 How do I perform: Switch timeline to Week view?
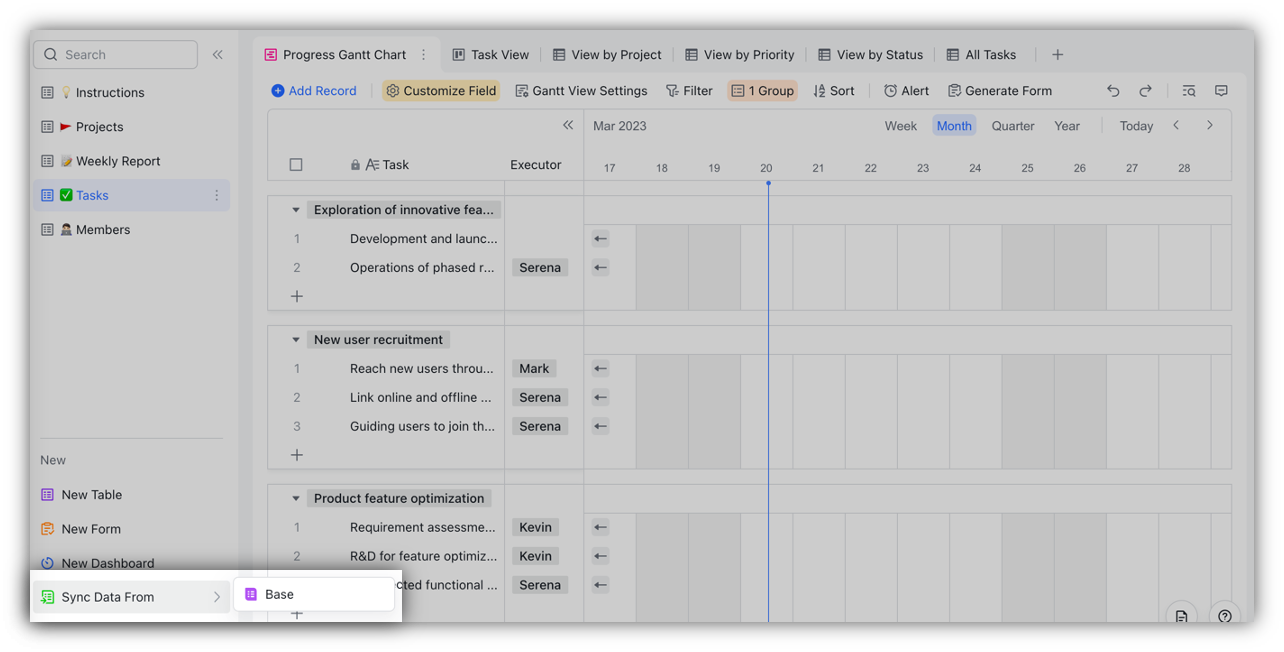900,125
